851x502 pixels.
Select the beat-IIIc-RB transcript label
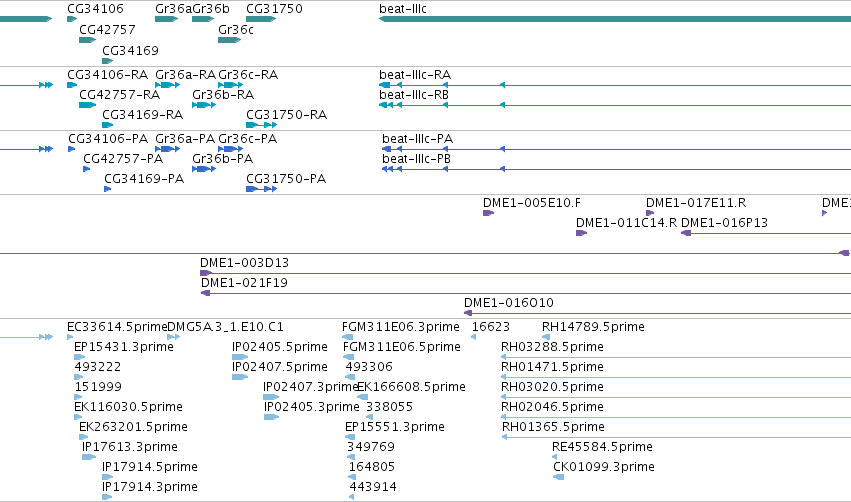pyautogui.click(x=414, y=95)
